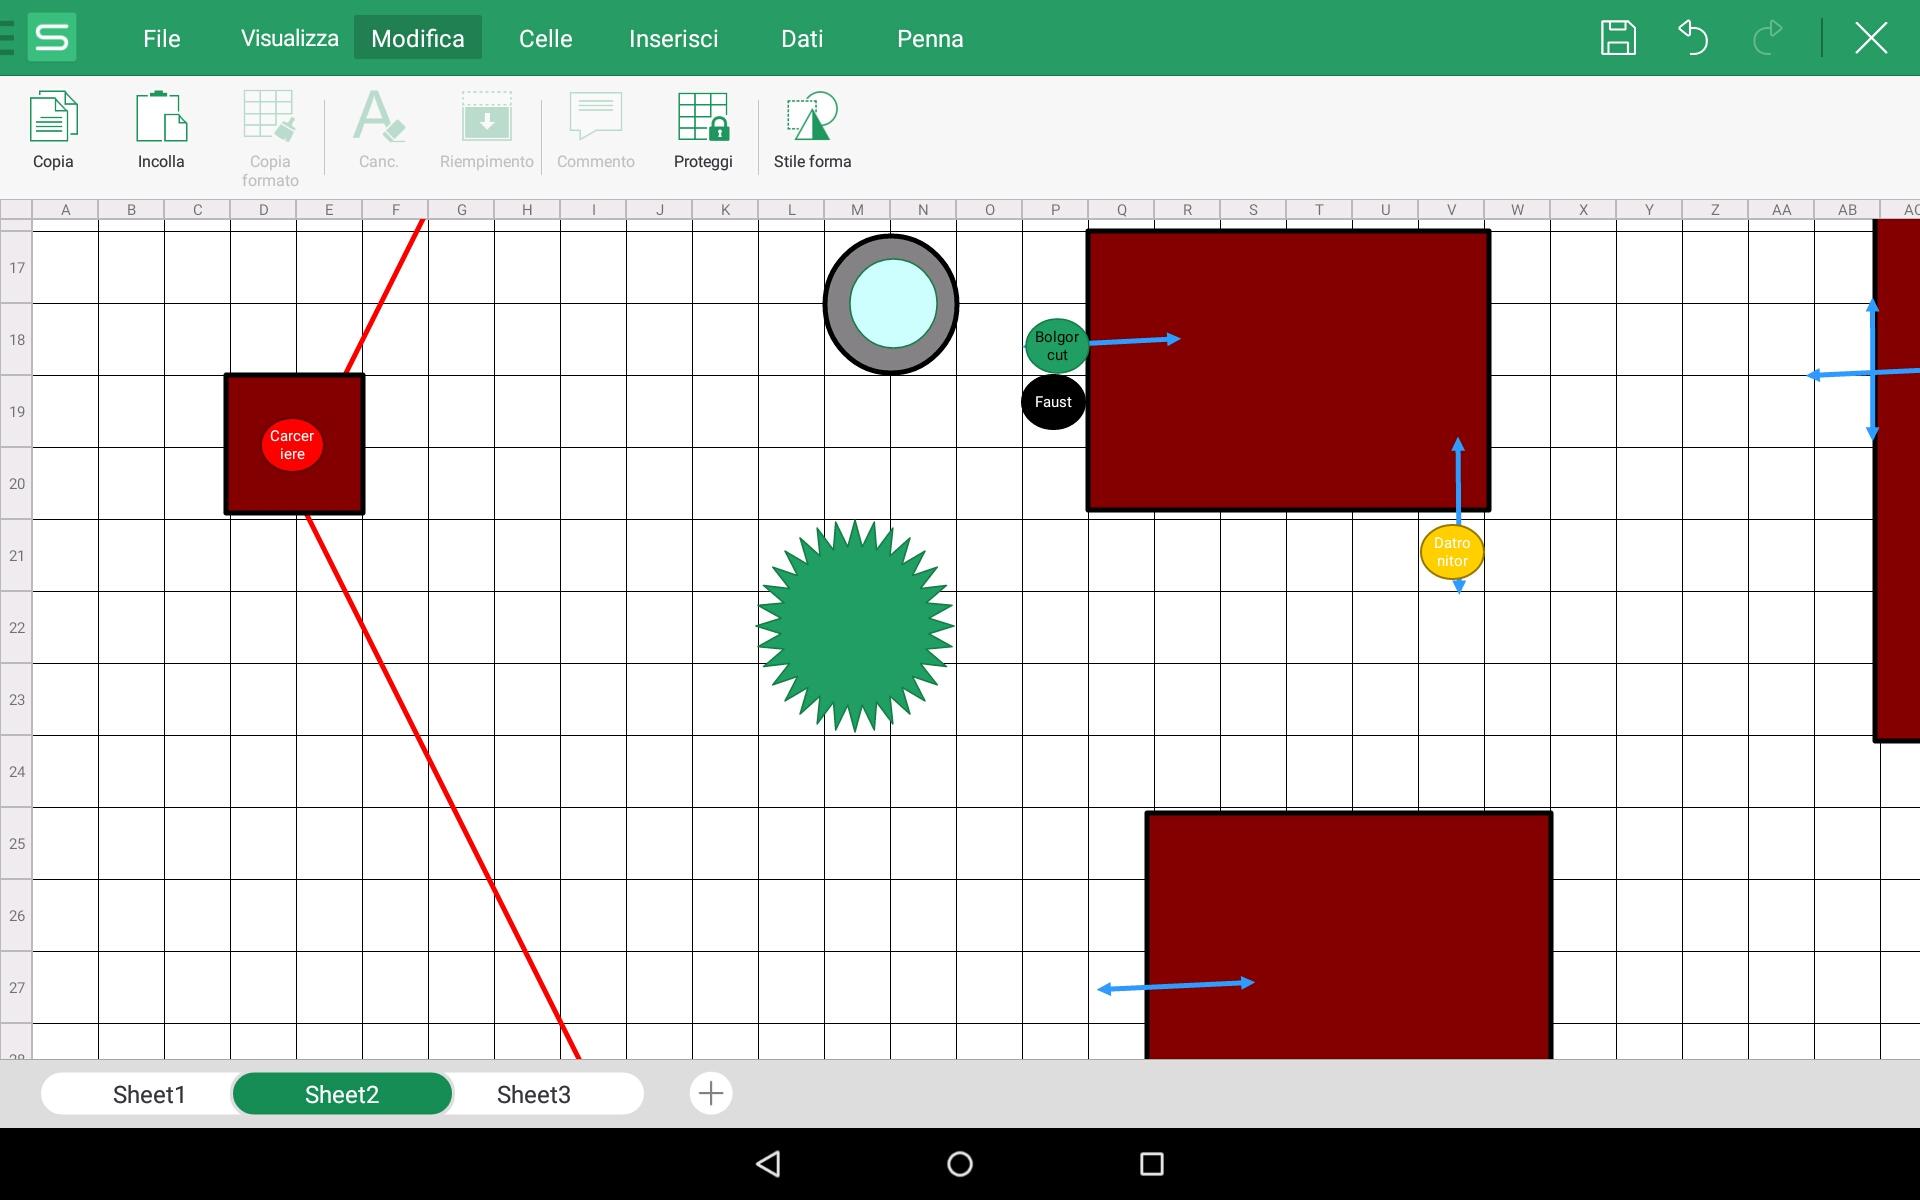Screen dimensions: 1920x1200
Task: Select column M header
Action: [857, 210]
